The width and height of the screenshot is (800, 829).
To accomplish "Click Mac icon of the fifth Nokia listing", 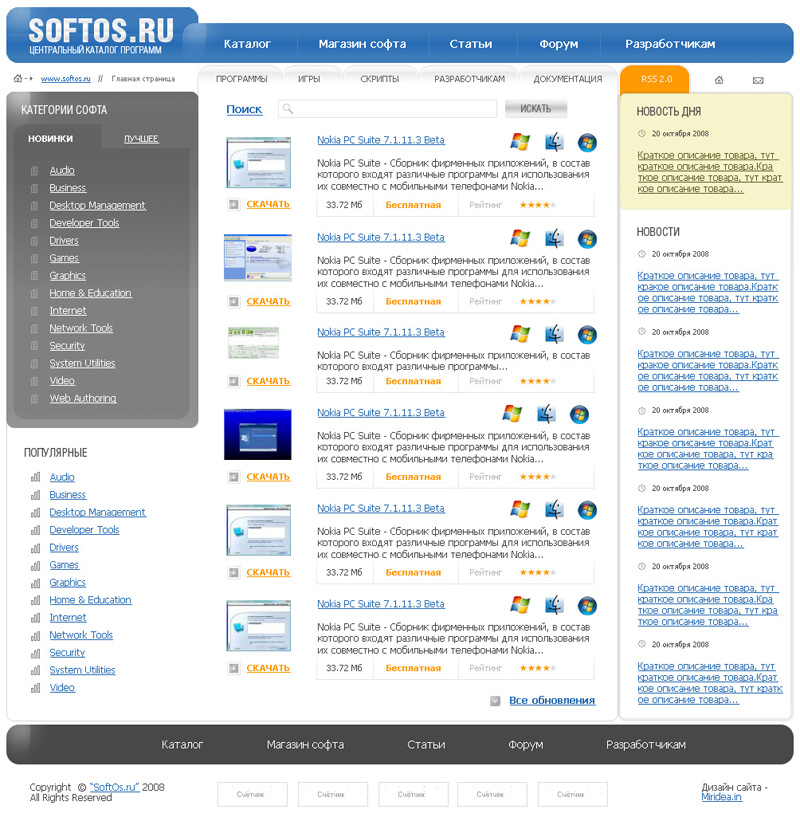I will (554, 510).
